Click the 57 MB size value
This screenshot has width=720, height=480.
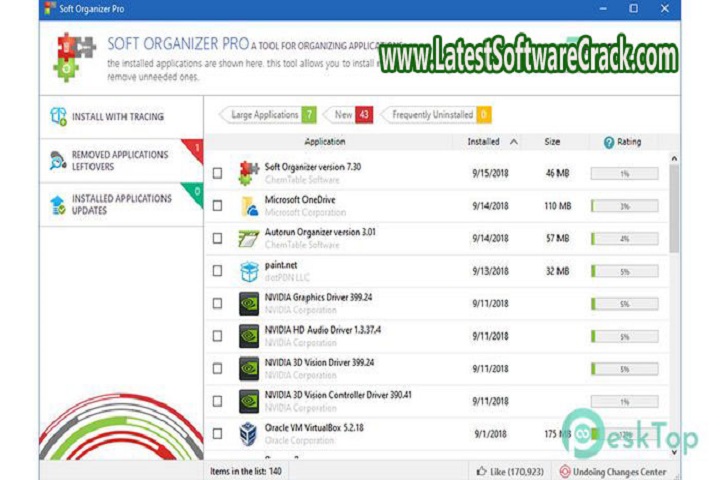(x=557, y=238)
